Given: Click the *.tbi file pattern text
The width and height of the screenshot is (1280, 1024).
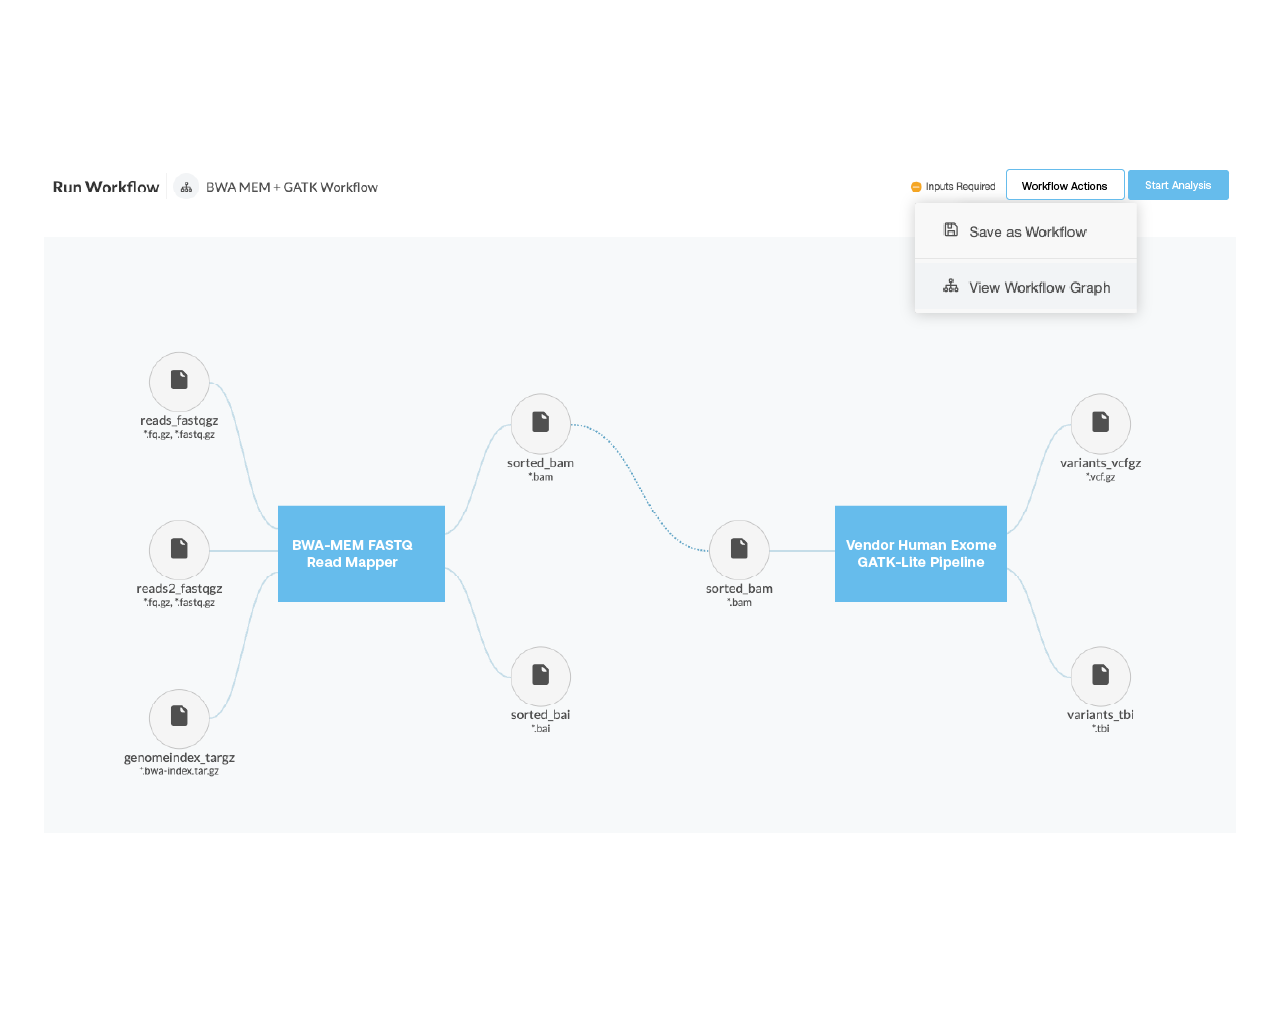Looking at the screenshot, I should pyautogui.click(x=1101, y=729).
